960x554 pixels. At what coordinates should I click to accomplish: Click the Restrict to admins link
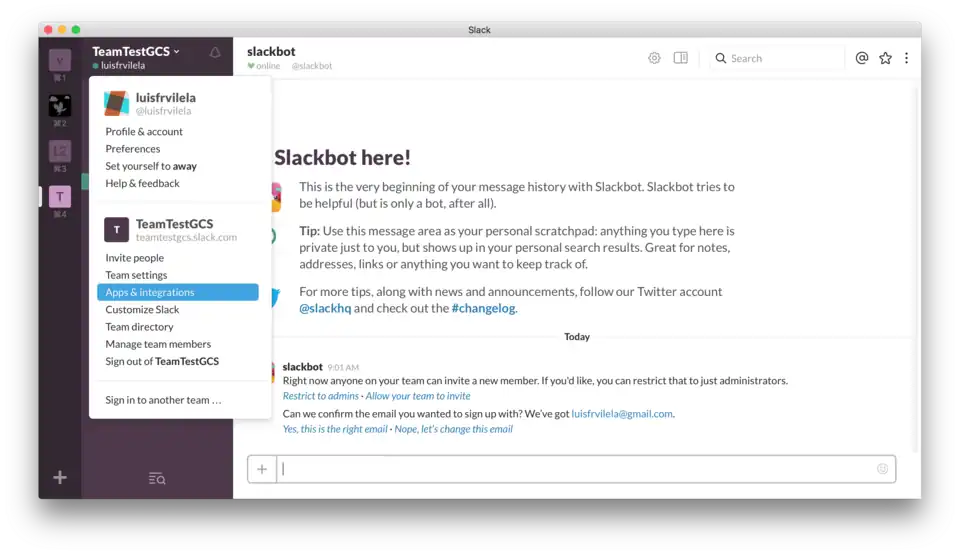pos(320,396)
